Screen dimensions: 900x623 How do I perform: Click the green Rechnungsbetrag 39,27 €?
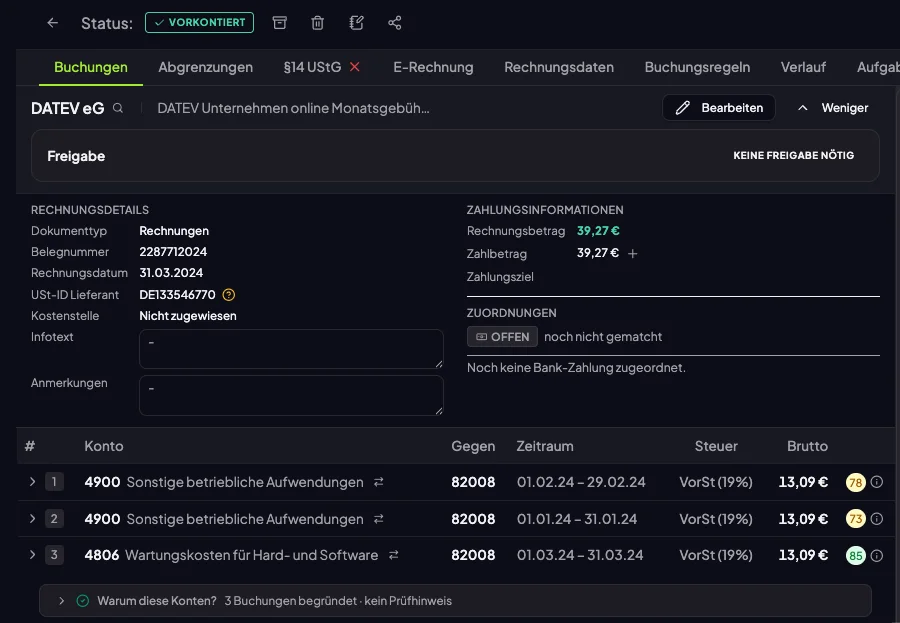tap(598, 231)
